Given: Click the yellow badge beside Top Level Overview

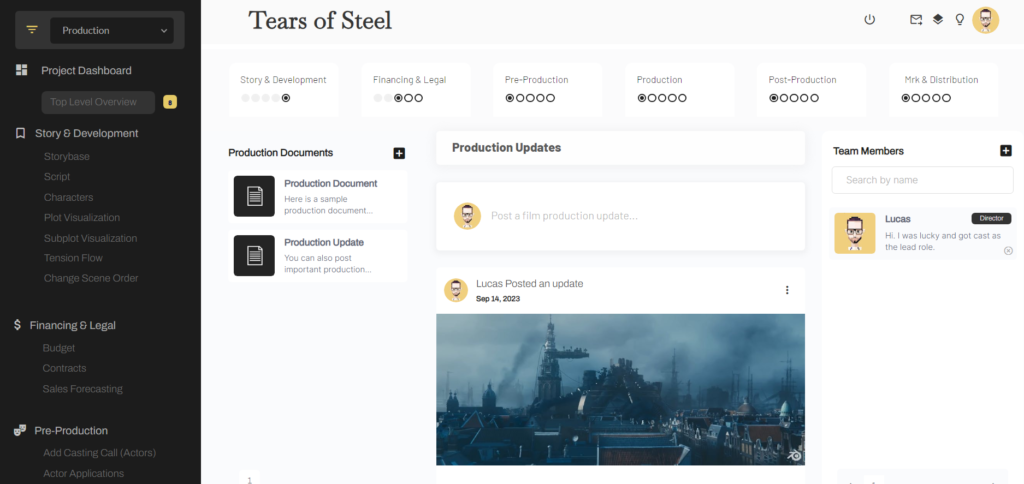Looking at the screenshot, I should point(170,102).
